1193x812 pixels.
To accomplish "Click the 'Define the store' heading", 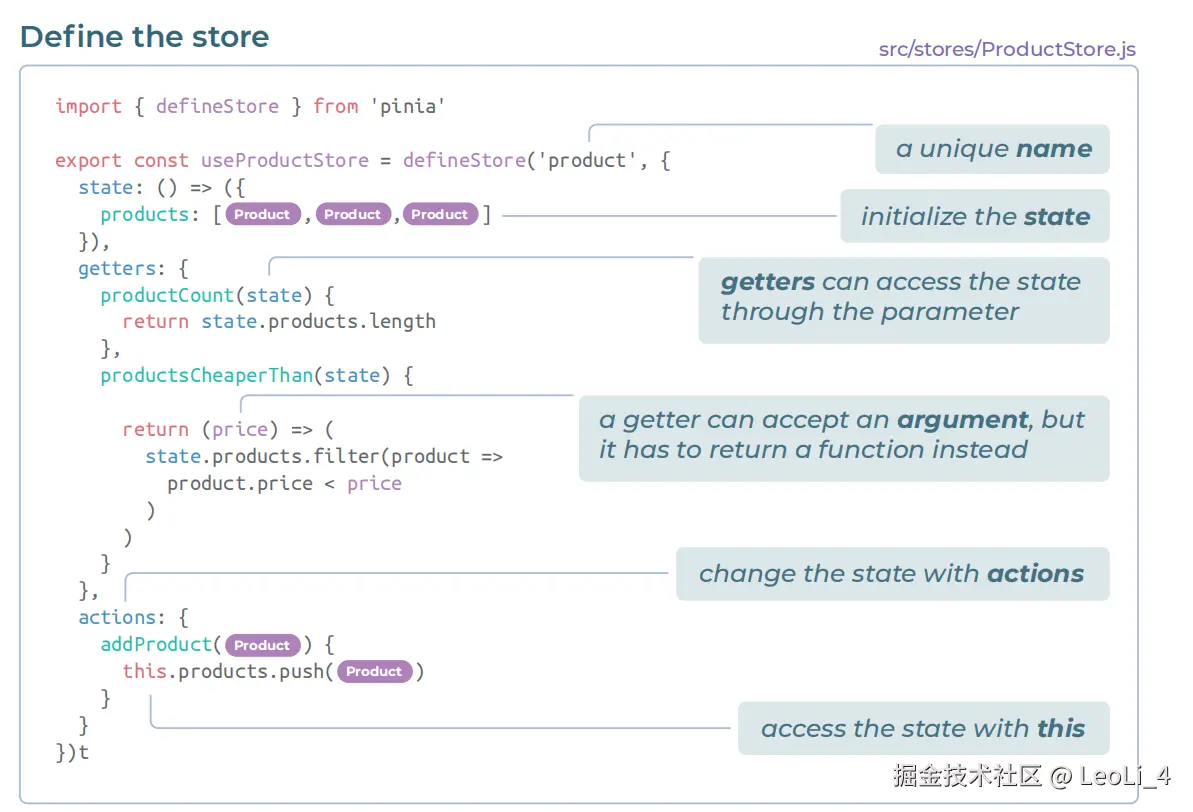I will click(145, 37).
